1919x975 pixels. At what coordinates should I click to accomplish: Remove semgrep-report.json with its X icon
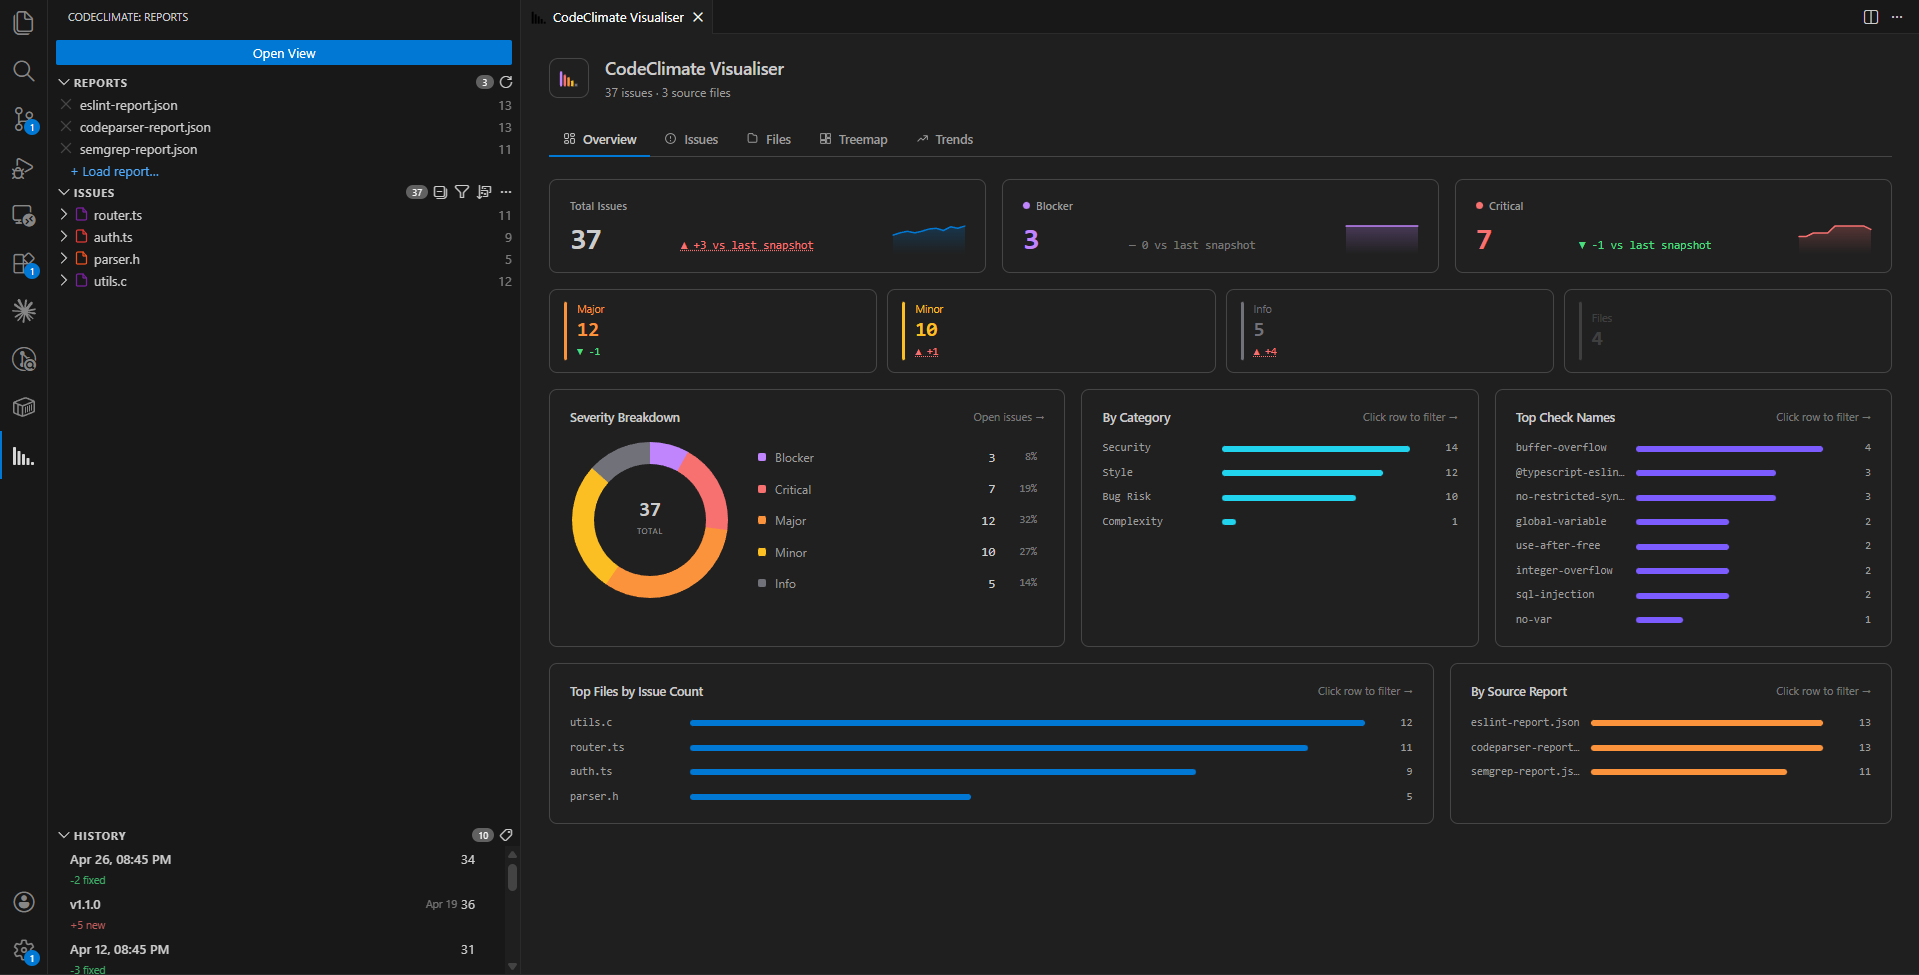click(x=66, y=149)
